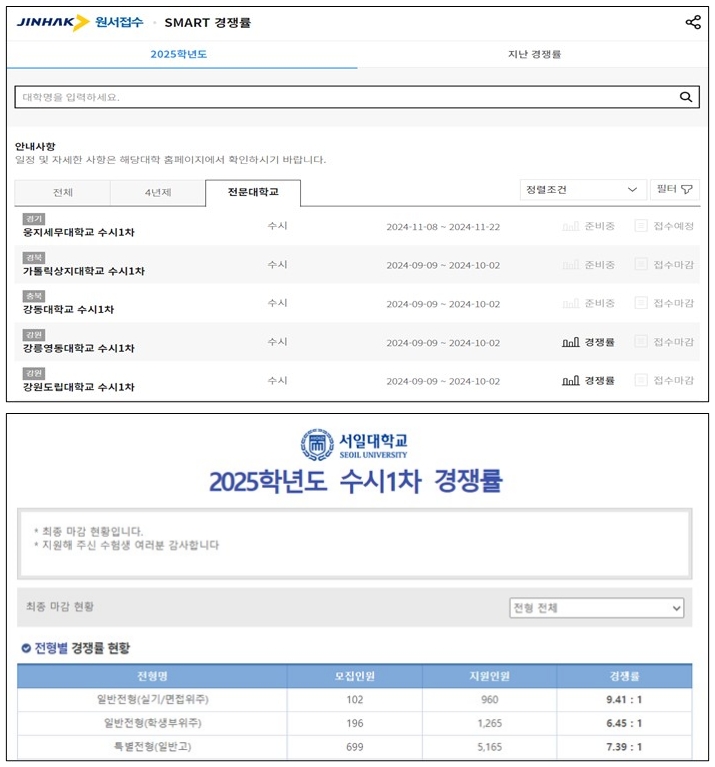Click 준비중 chart icon for 강동대학교
Viewport: 715px width, 767px height.
pos(571,303)
